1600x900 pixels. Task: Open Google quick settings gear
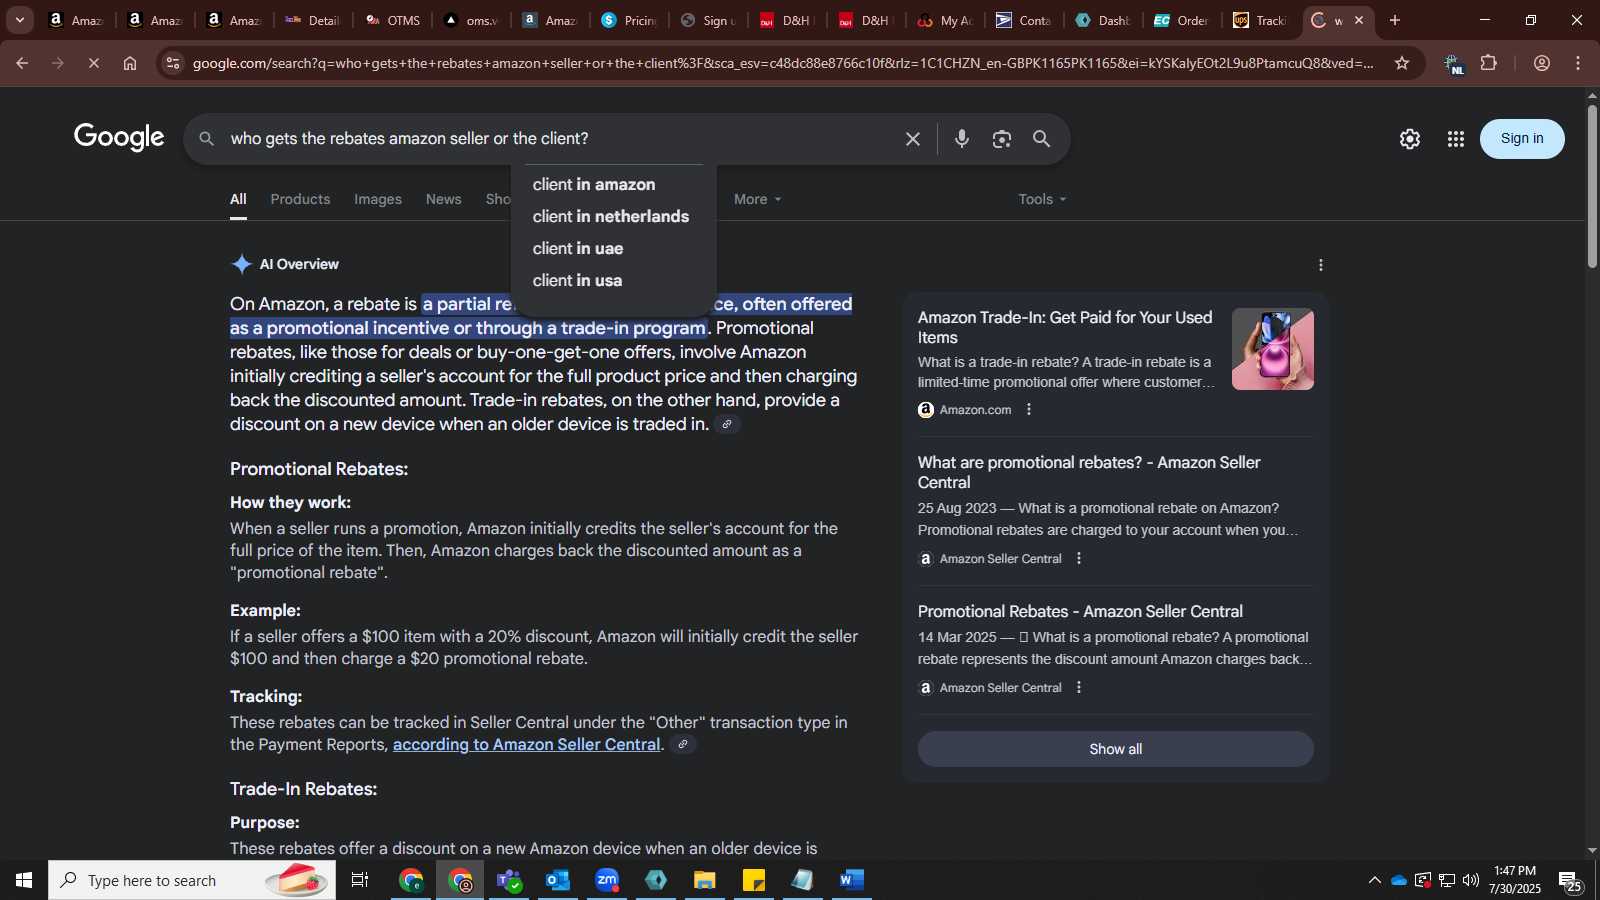[1410, 139]
